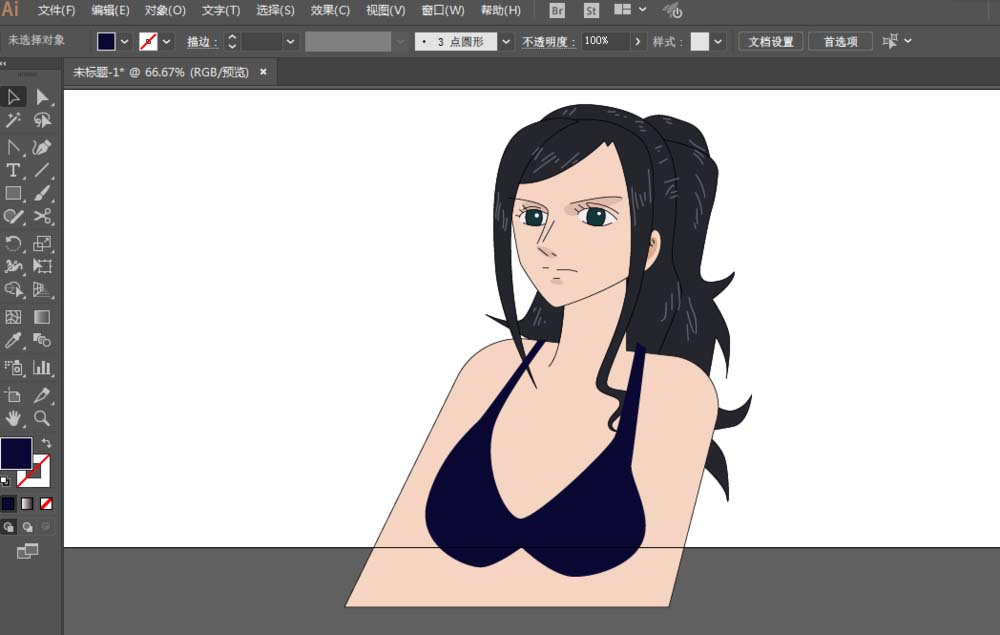Open arrange documents dropdown arrow
The height and width of the screenshot is (635, 1000).
pos(643,10)
